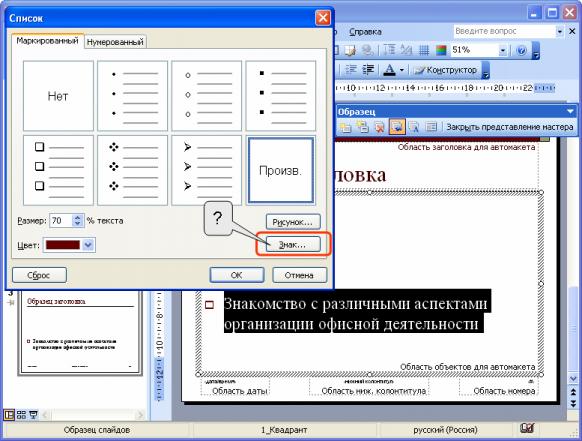The height and width of the screenshot is (441, 582).
Task: Decrease bullet size with down arrow
Action: [x=77, y=223]
